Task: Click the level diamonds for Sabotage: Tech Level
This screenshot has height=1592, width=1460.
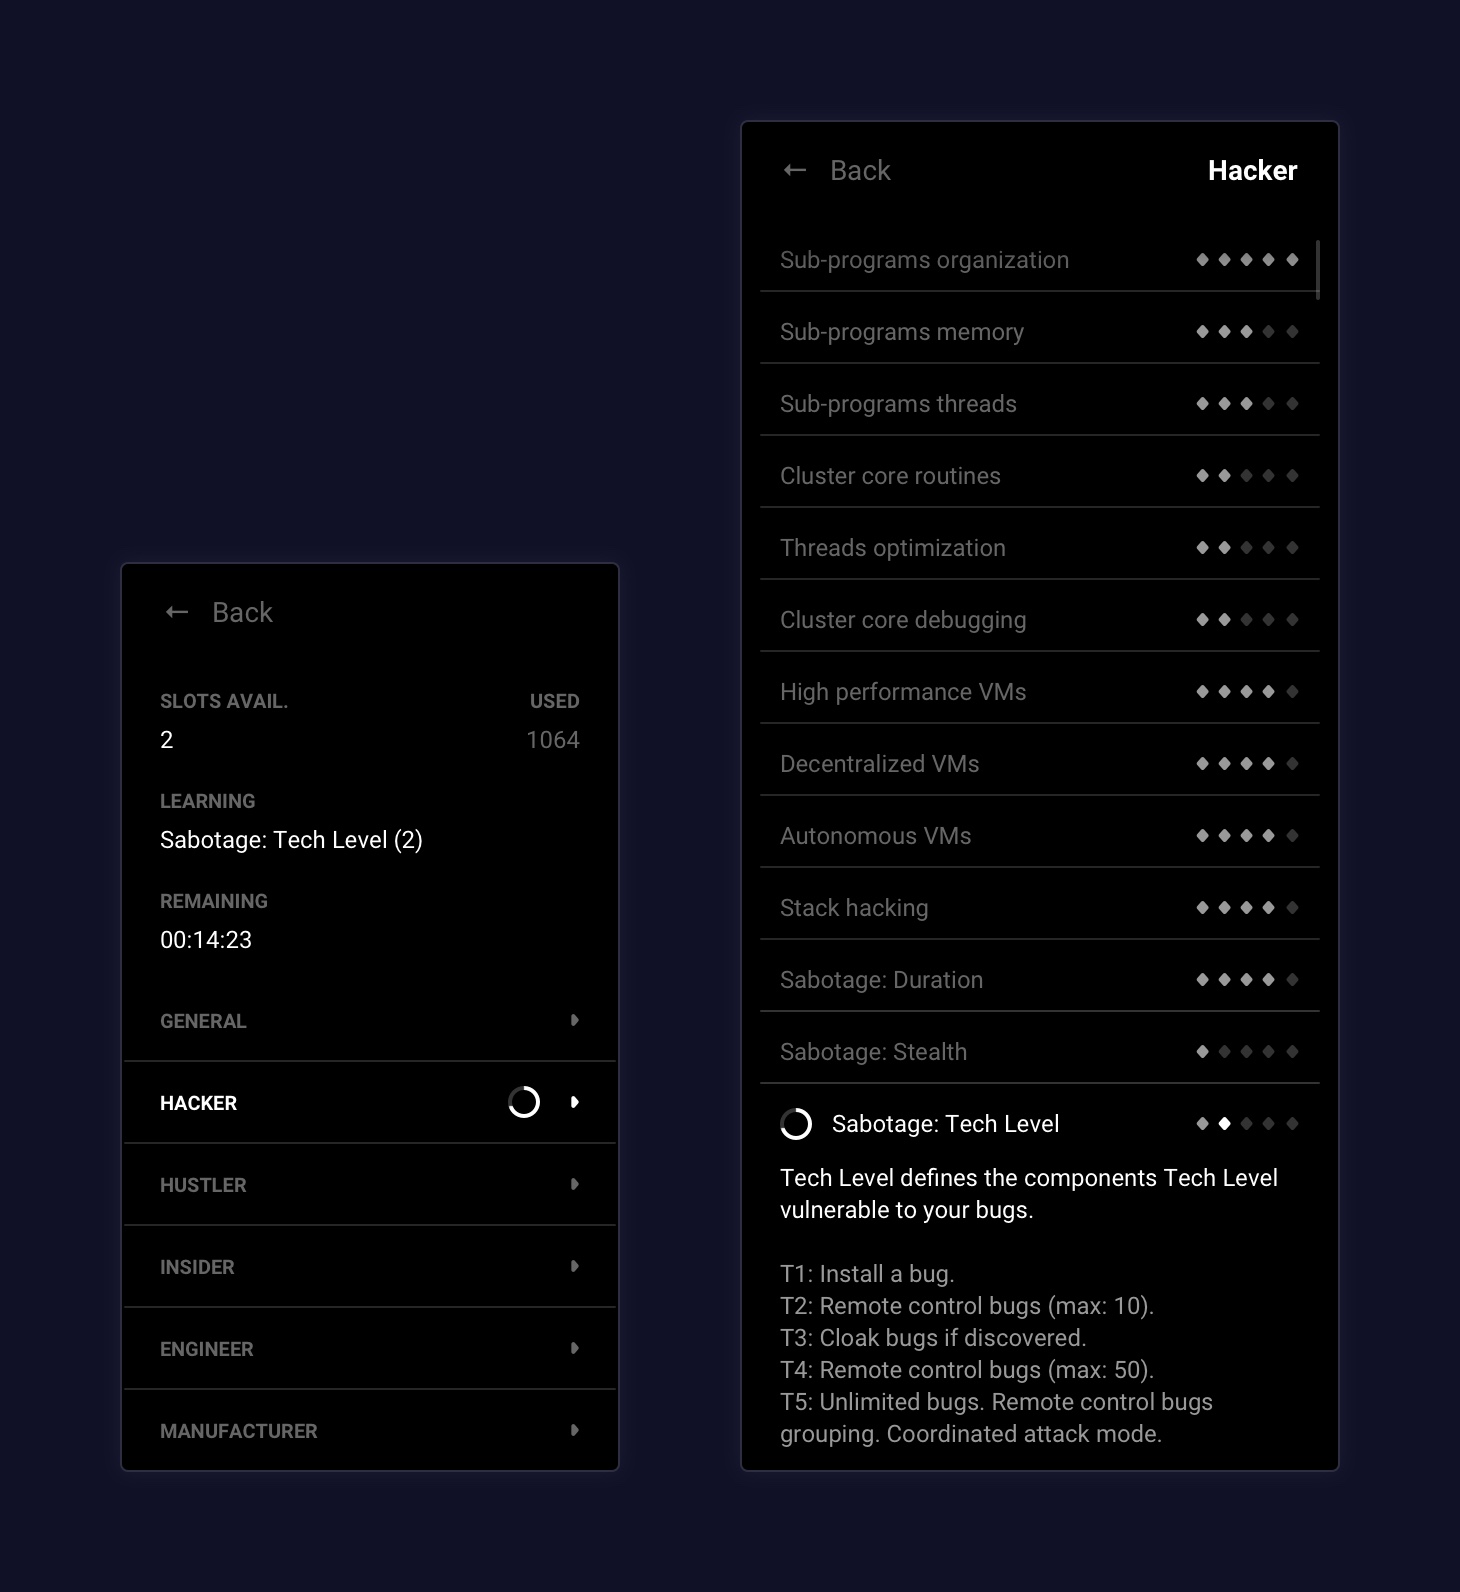Action: (x=1247, y=1124)
